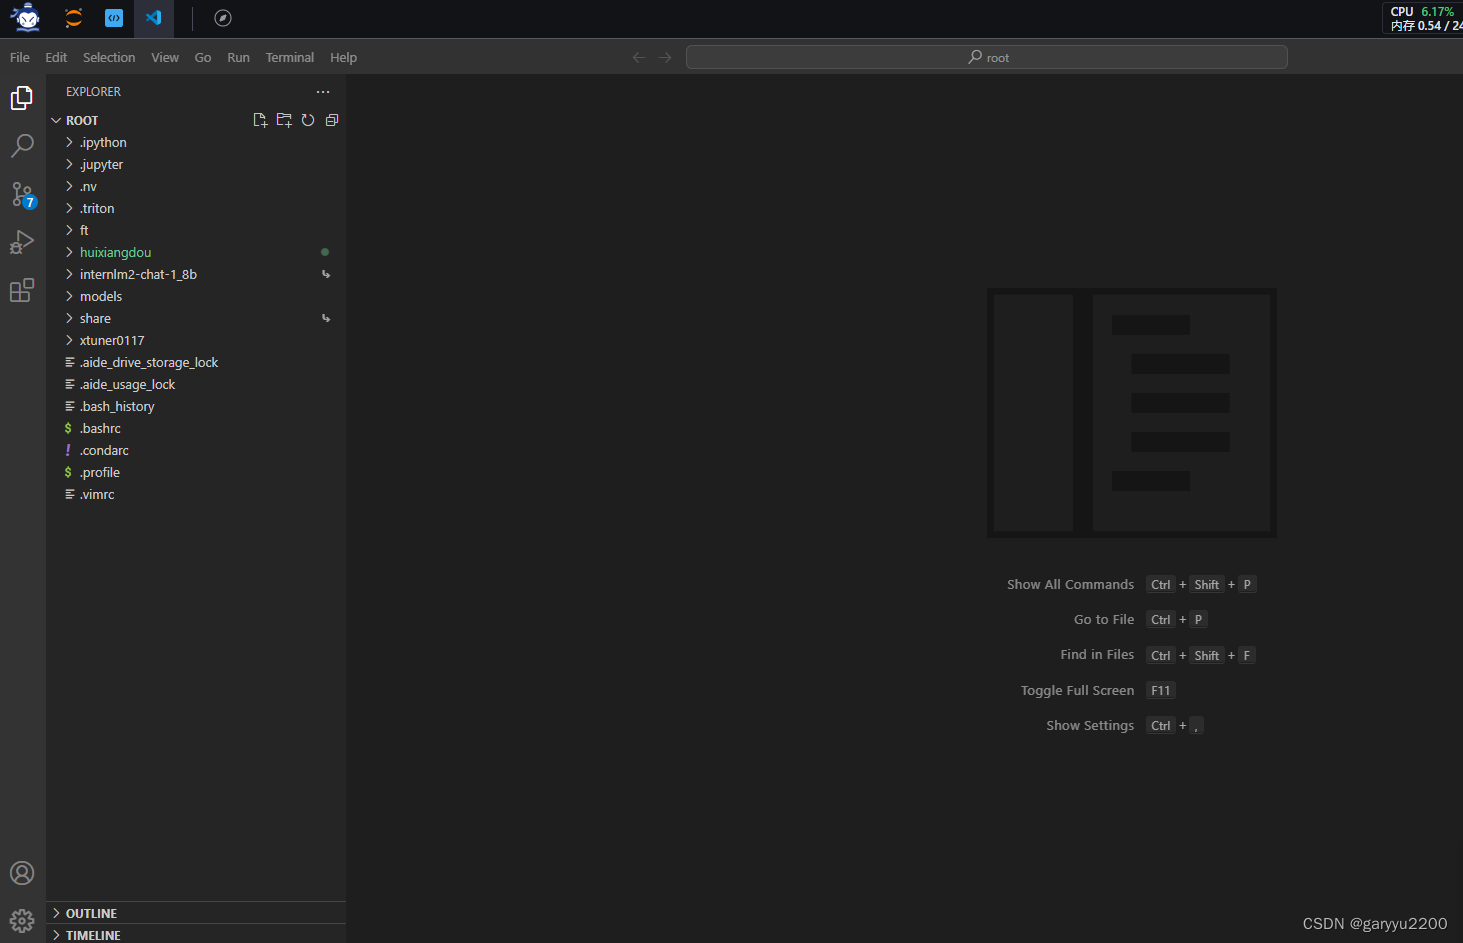This screenshot has height=943, width=1463.
Task: Click the New Folder icon in Explorer
Action: tap(284, 120)
